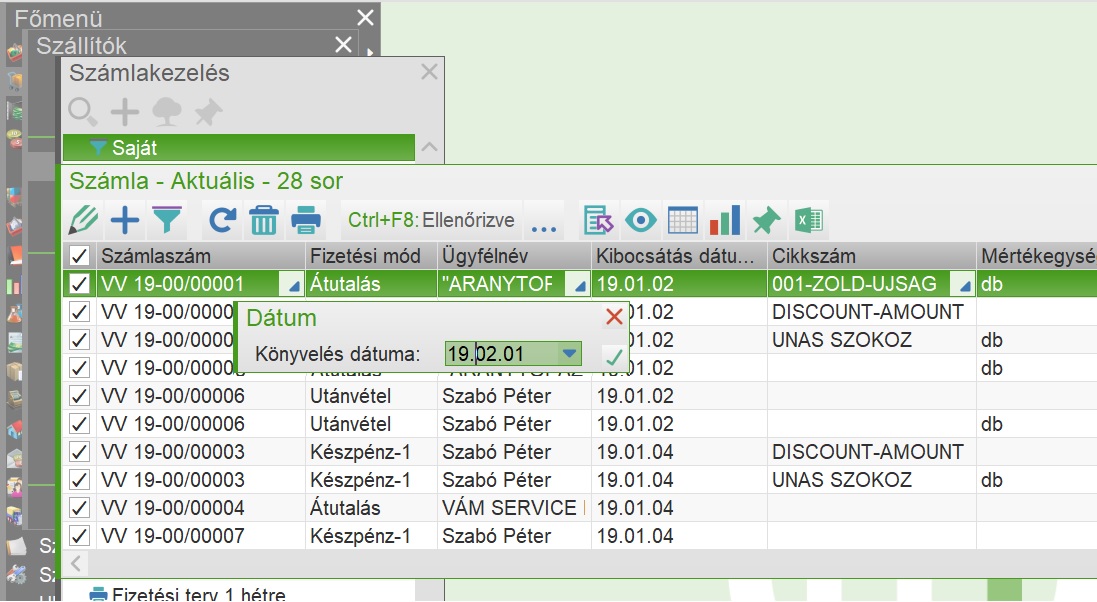Toggle checkbox of VV 19-00/00006 row with db unit
The width and height of the screenshot is (1097, 602).
tap(79, 424)
